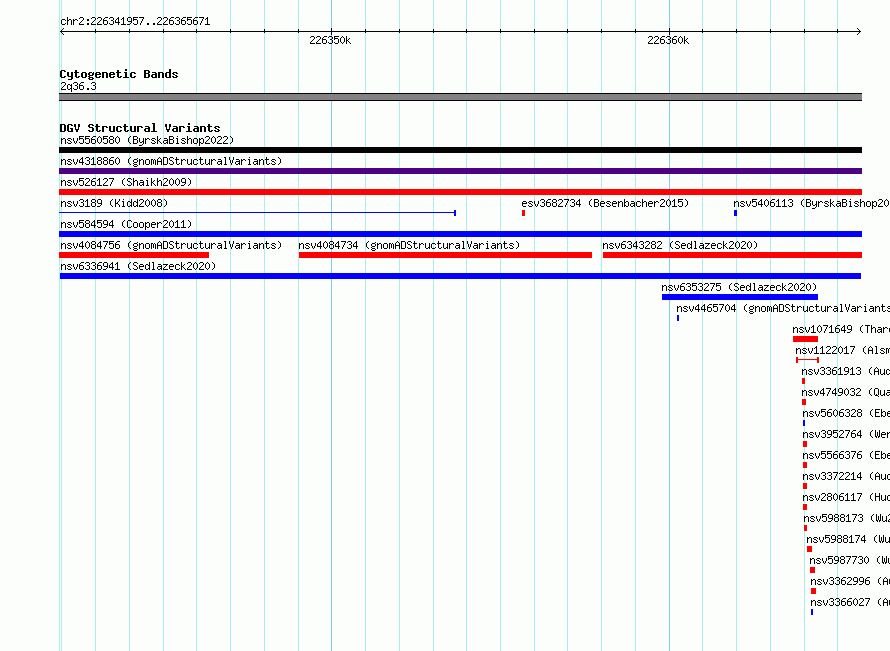
Task: Open the nsv5988174 label
Action: click(x=848, y=539)
